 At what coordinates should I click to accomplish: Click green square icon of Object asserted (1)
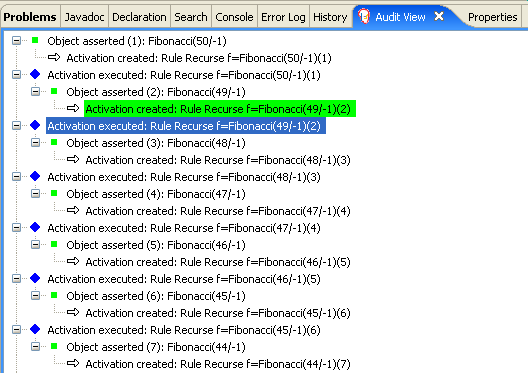tap(35, 40)
